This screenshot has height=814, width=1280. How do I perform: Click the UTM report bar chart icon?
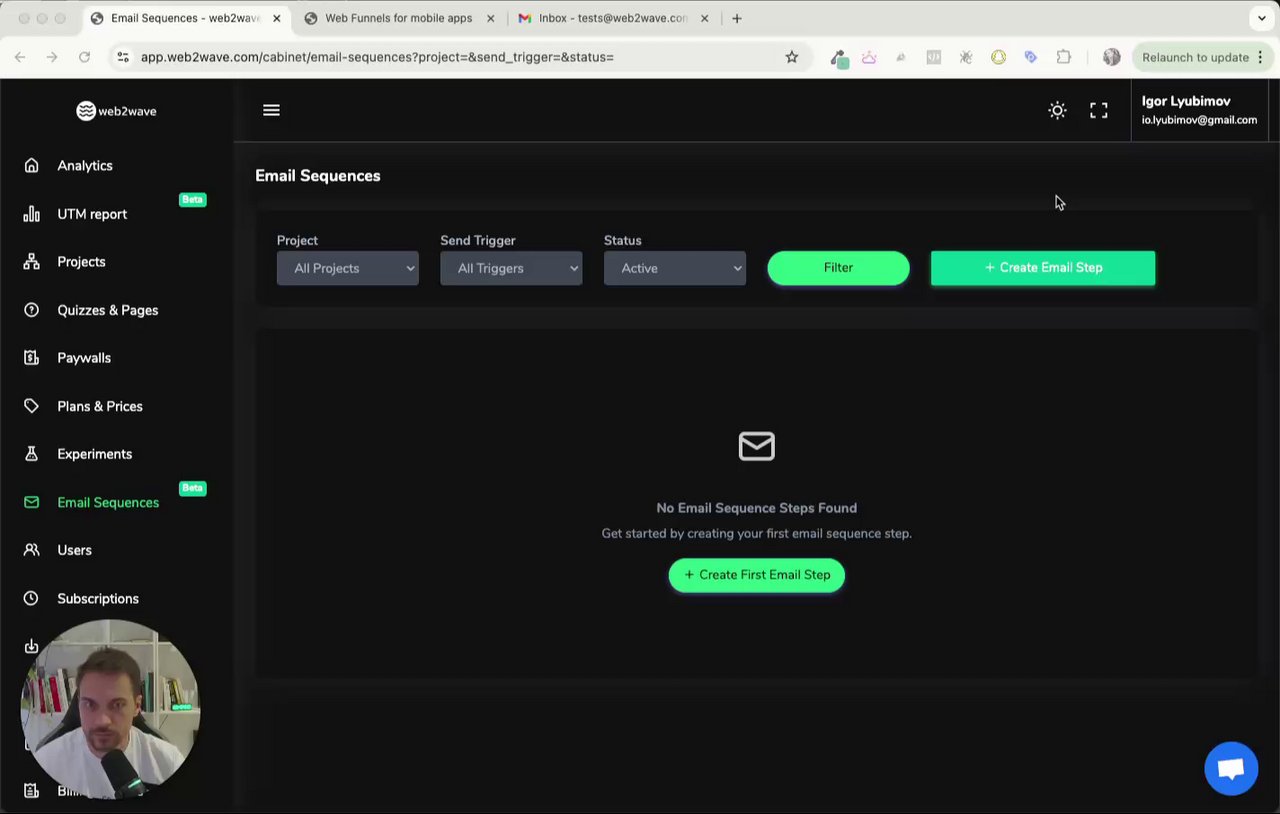(32, 214)
